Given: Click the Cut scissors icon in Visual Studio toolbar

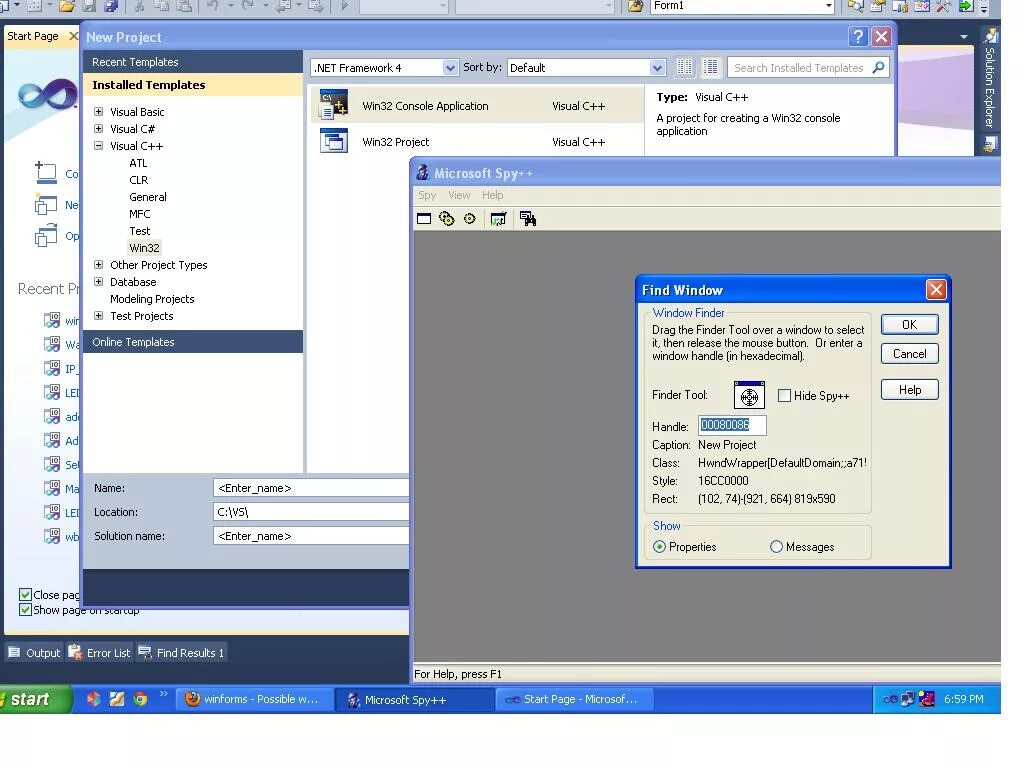Looking at the screenshot, I should coord(139,6).
